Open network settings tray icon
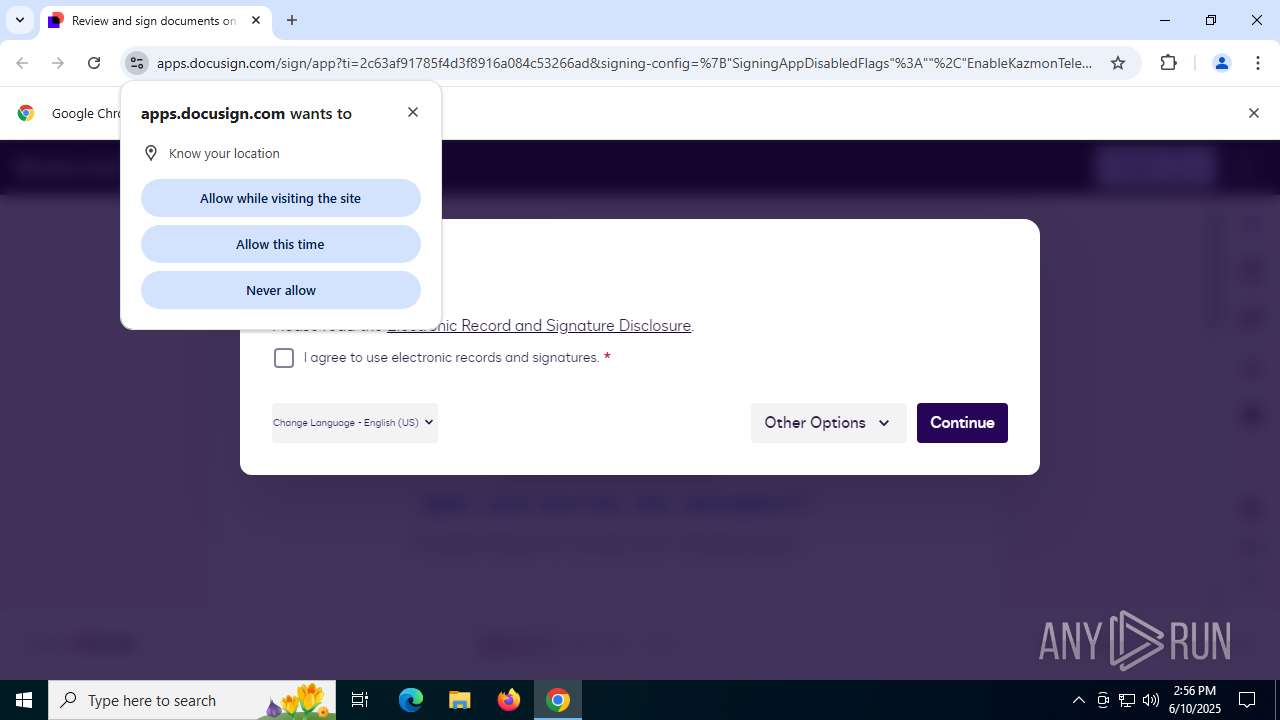Viewport: 1280px width, 720px height. (1127, 700)
